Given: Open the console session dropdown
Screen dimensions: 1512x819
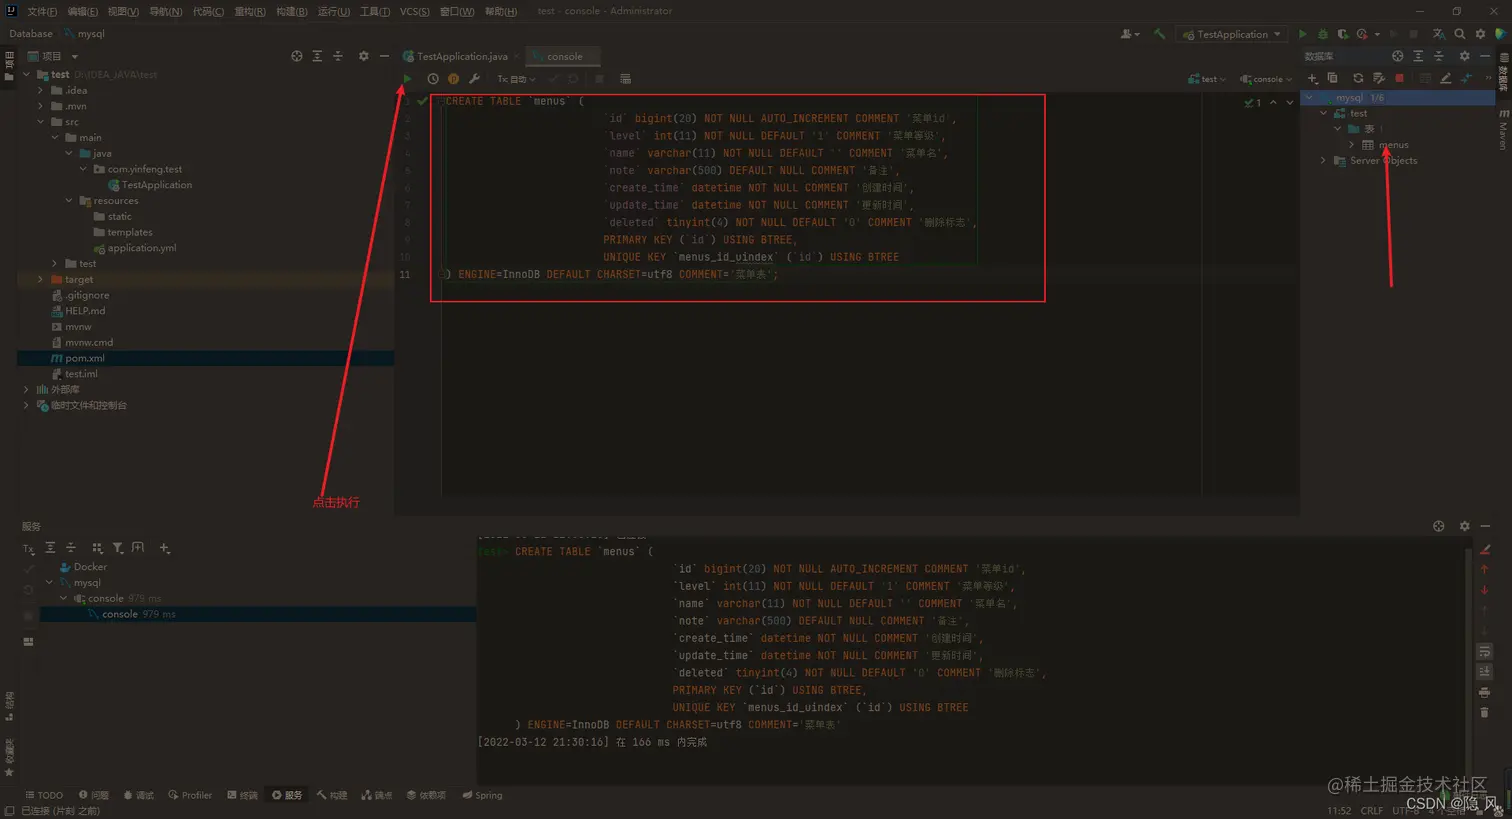Looking at the screenshot, I should point(1265,79).
